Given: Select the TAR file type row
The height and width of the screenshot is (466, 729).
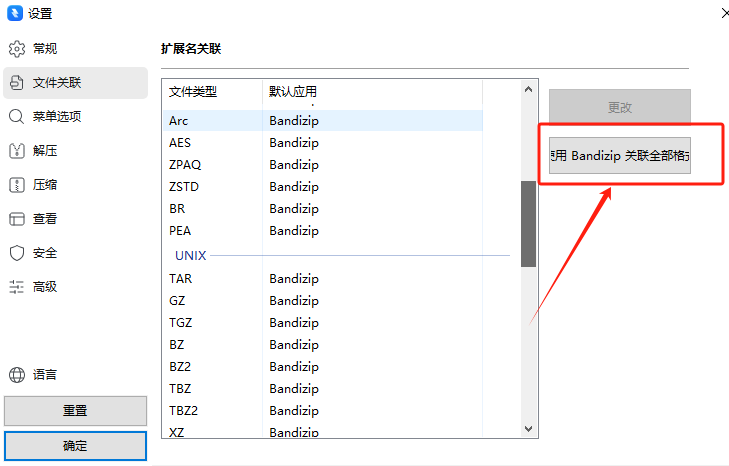Looking at the screenshot, I should tap(323, 279).
